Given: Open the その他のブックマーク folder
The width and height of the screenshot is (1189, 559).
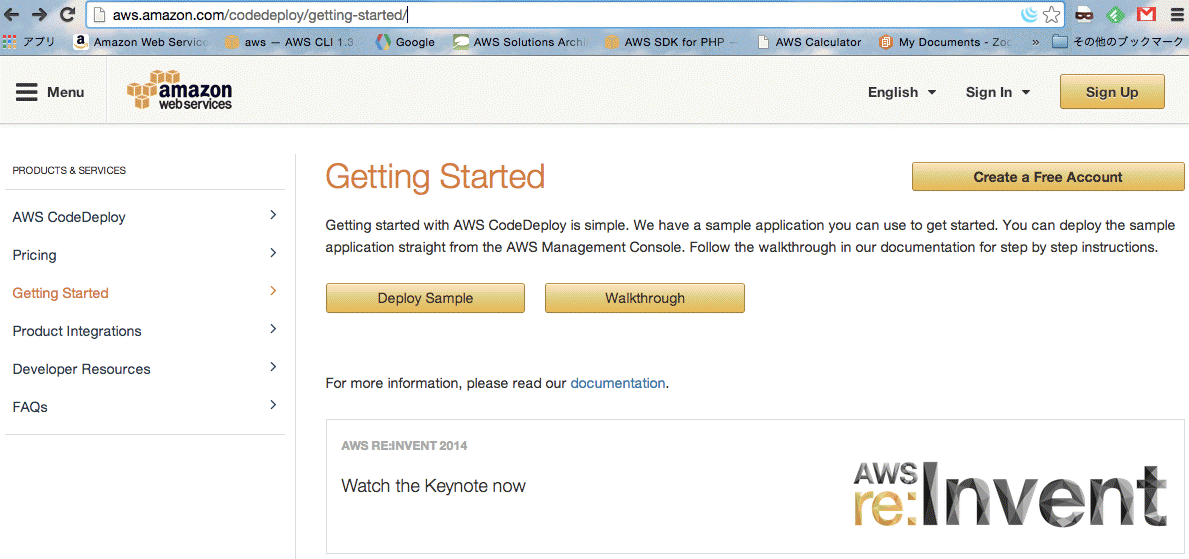Looking at the screenshot, I should (1118, 42).
